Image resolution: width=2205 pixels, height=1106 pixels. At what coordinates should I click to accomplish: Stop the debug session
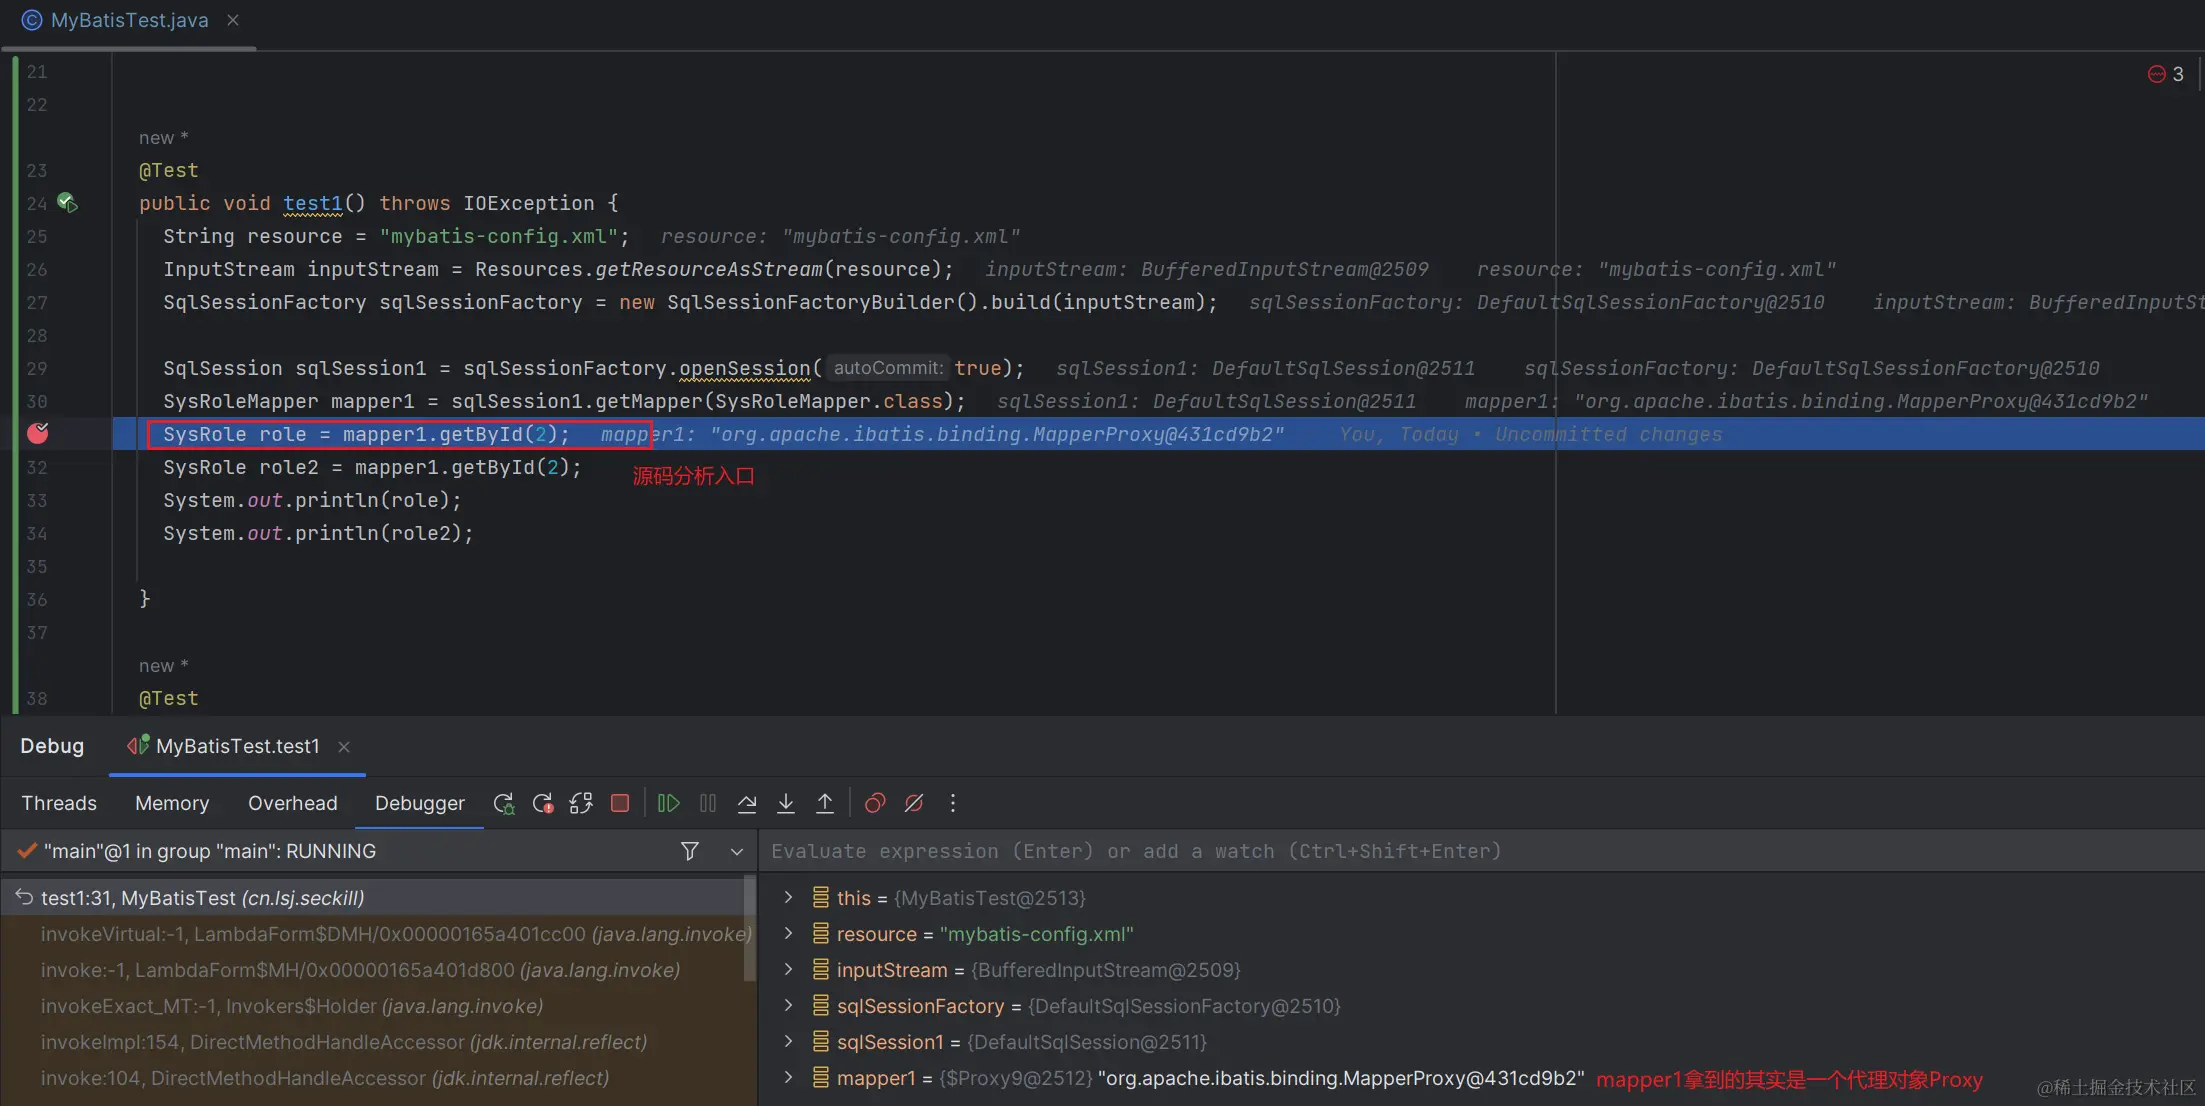click(620, 803)
